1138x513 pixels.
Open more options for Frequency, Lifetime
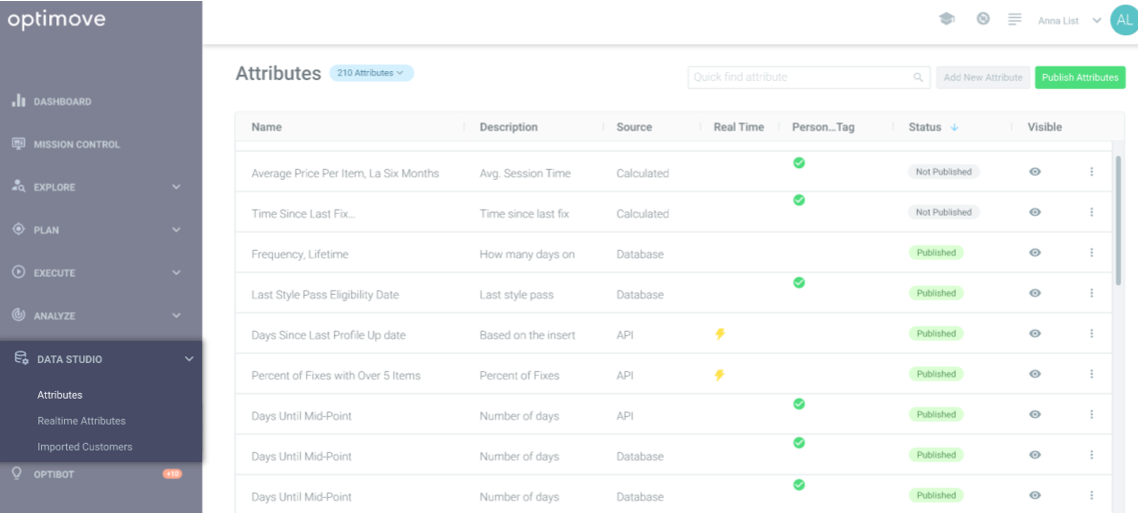[1091, 253]
